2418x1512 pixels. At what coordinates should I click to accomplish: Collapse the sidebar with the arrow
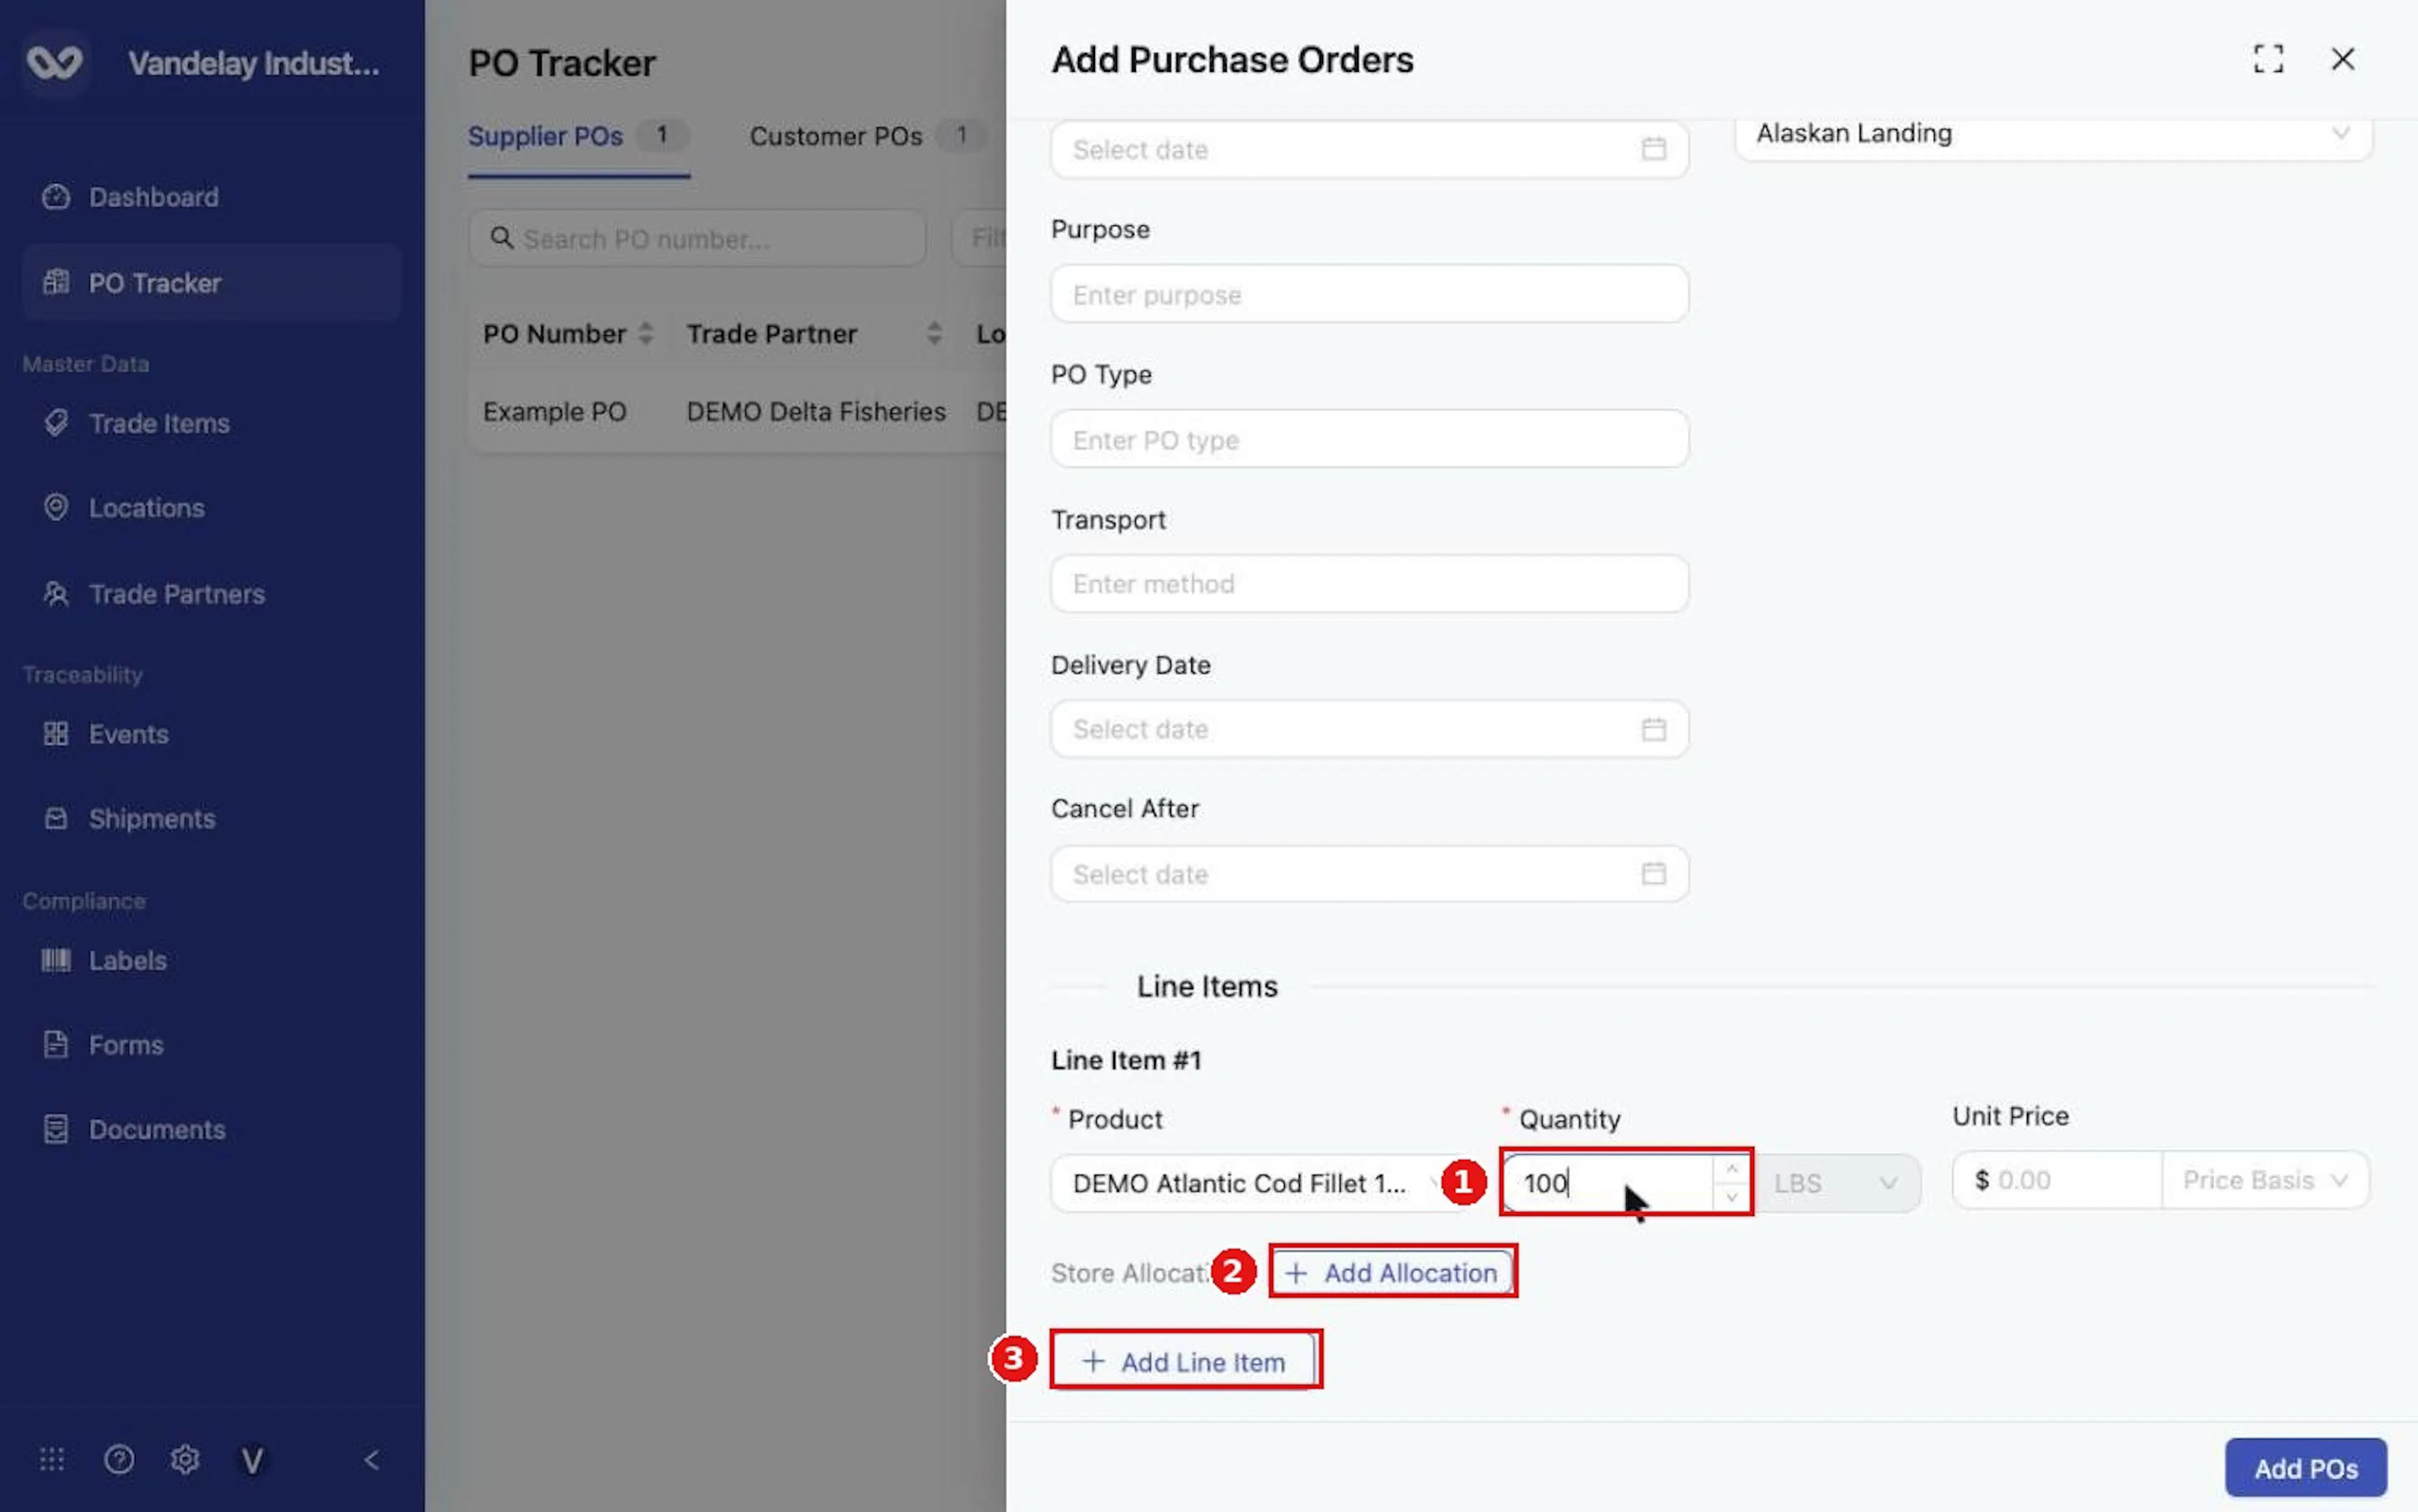(372, 1460)
